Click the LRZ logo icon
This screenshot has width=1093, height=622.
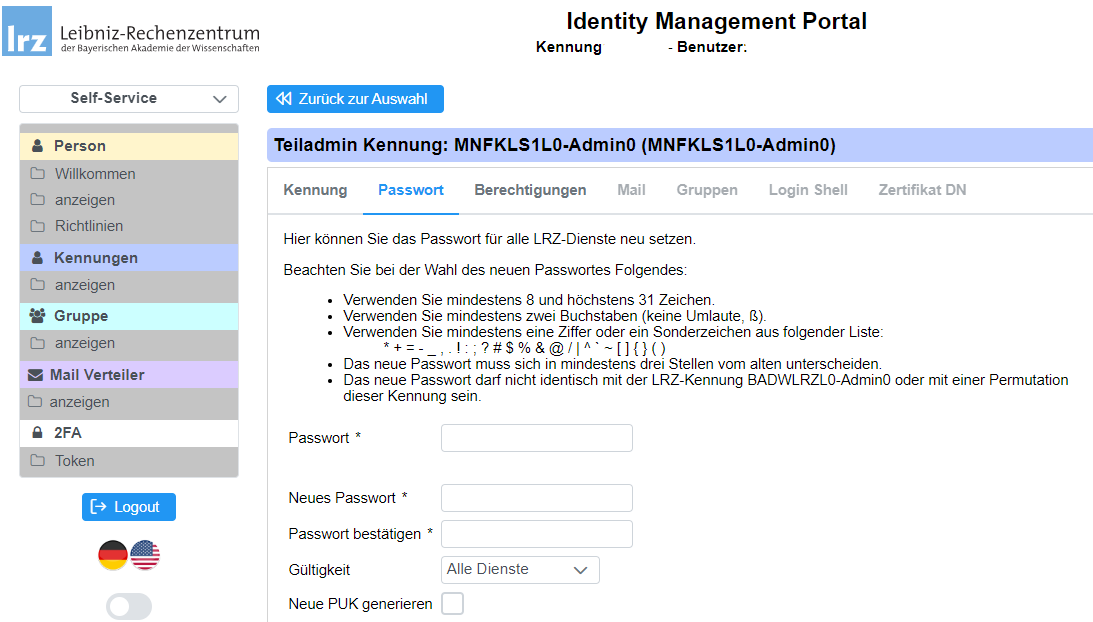[28, 31]
